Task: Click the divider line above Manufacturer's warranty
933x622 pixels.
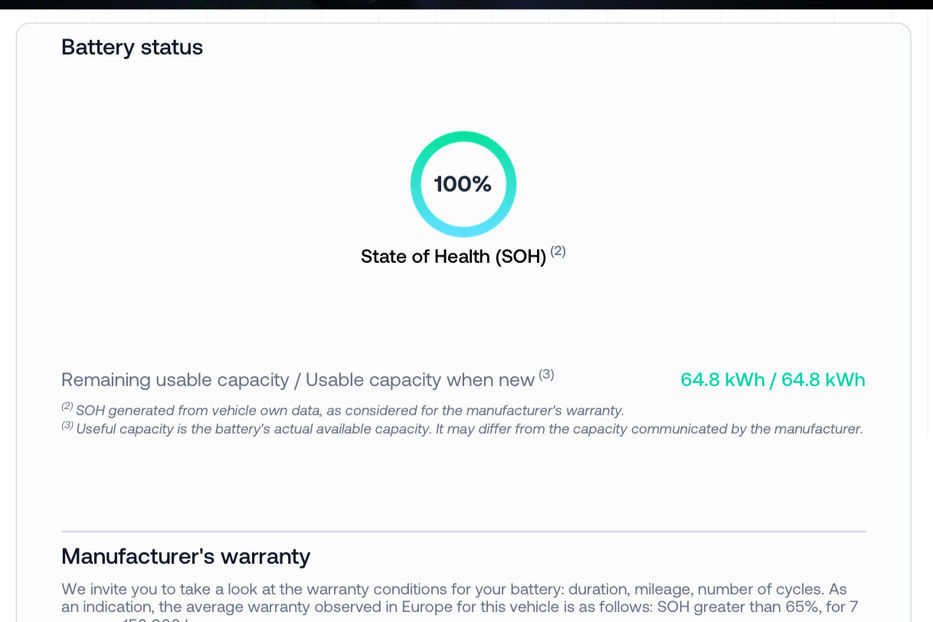Action: (463, 531)
